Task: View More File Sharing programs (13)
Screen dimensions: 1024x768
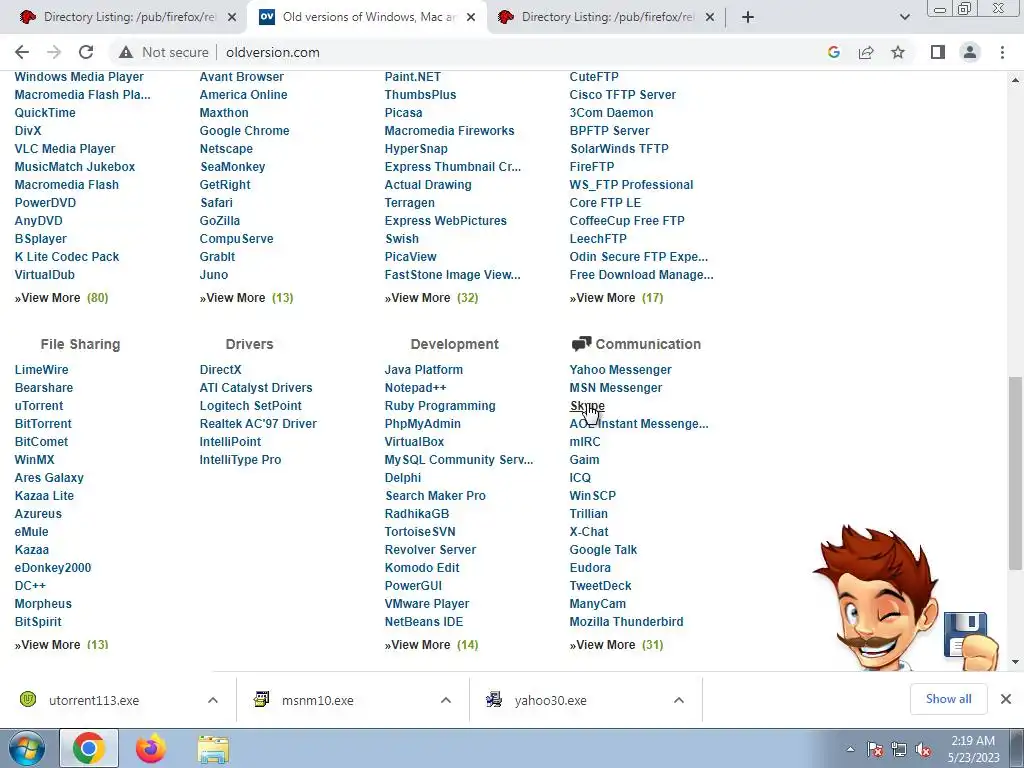Action: point(61,645)
